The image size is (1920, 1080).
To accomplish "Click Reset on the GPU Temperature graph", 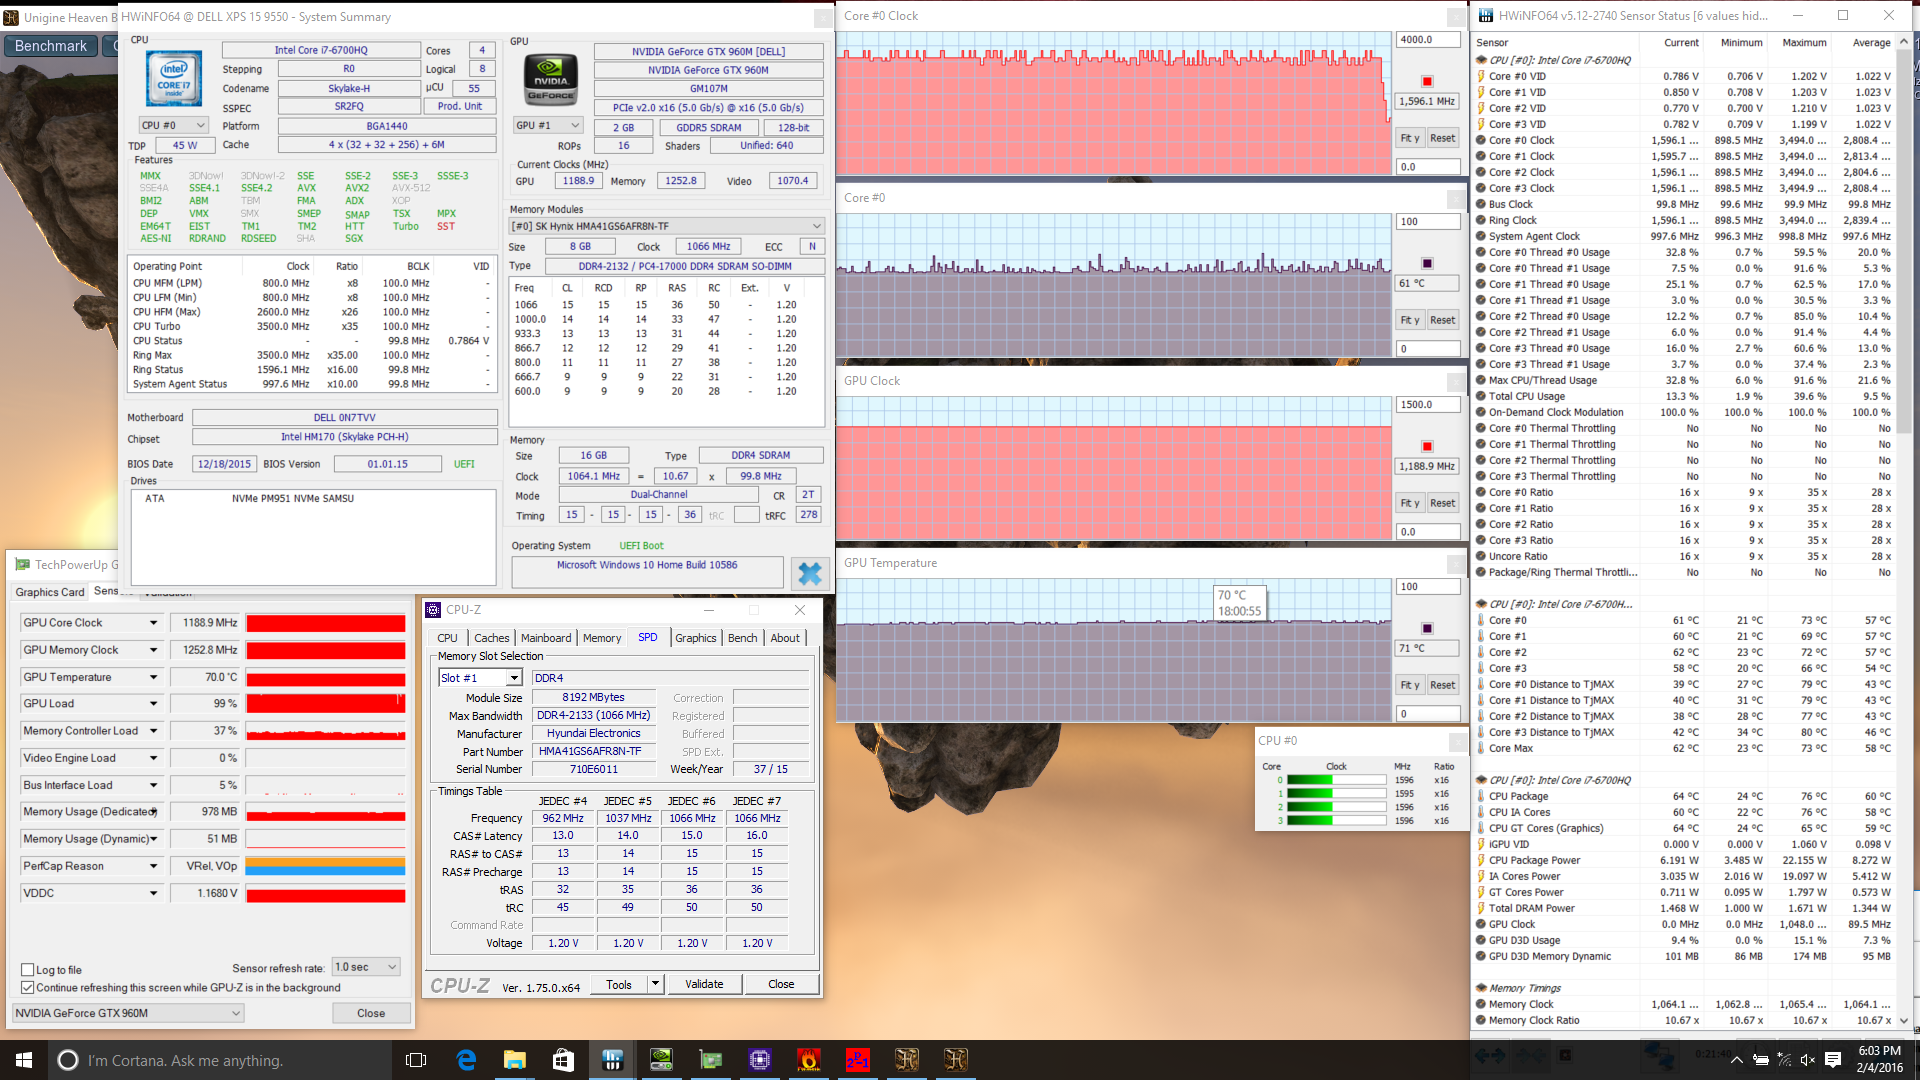I will (x=1442, y=685).
